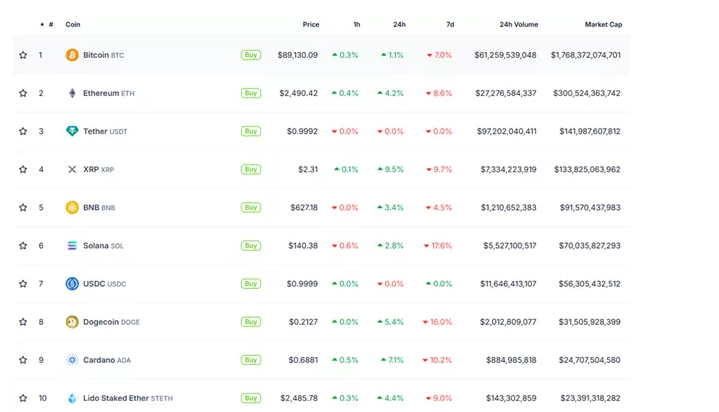Click the XRP coin logo icon

pyautogui.click(x=72, y=169)
